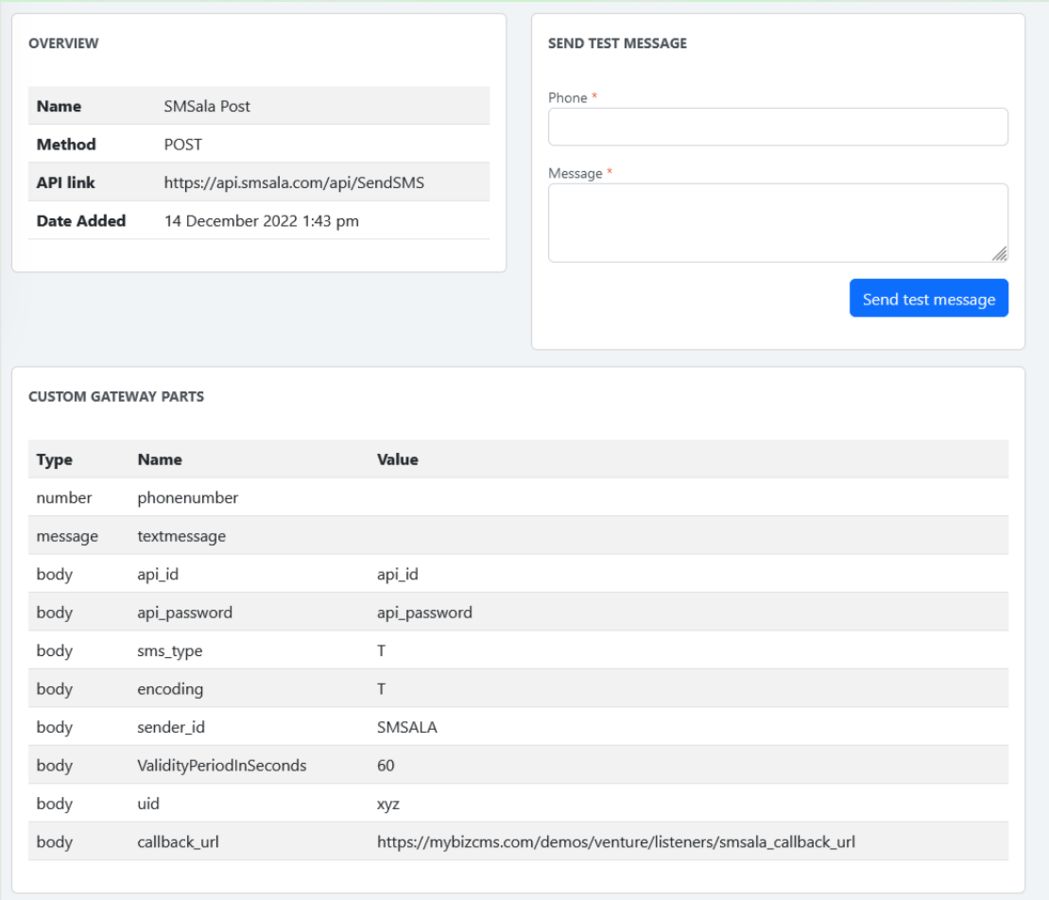Click the api.smsala.com SendSMS API link
1049x900 pixels.
pos(294,183)
